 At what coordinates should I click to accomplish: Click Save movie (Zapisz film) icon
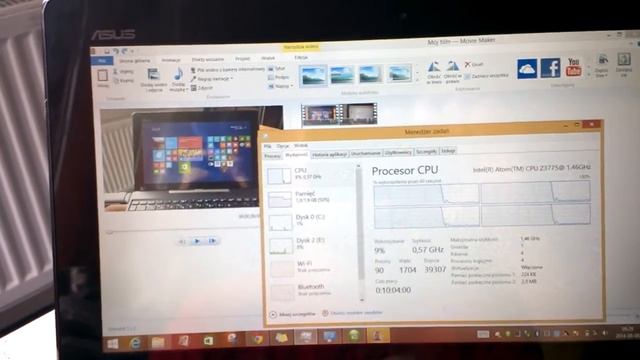point(602,60)
